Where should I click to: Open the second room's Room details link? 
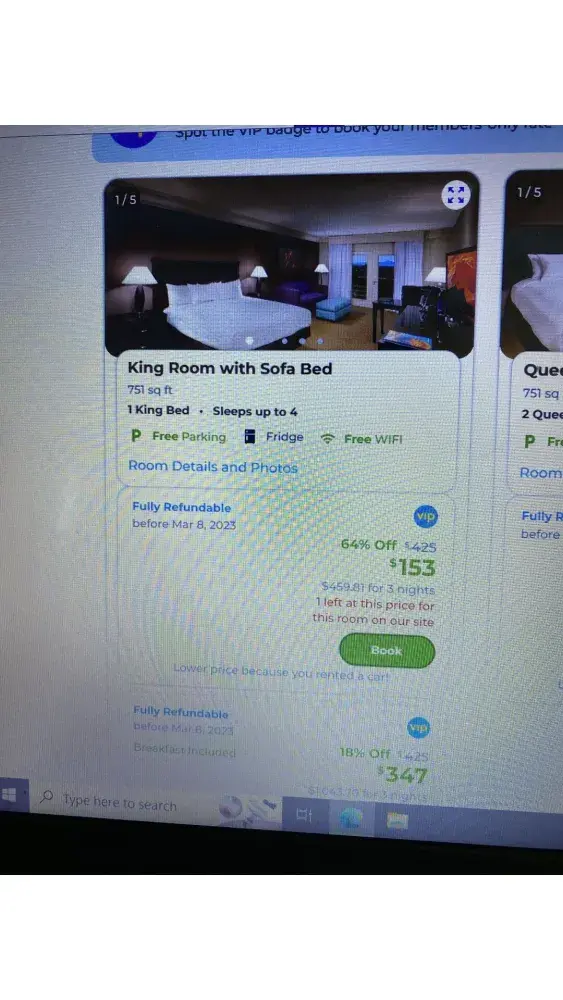point(541,473)
